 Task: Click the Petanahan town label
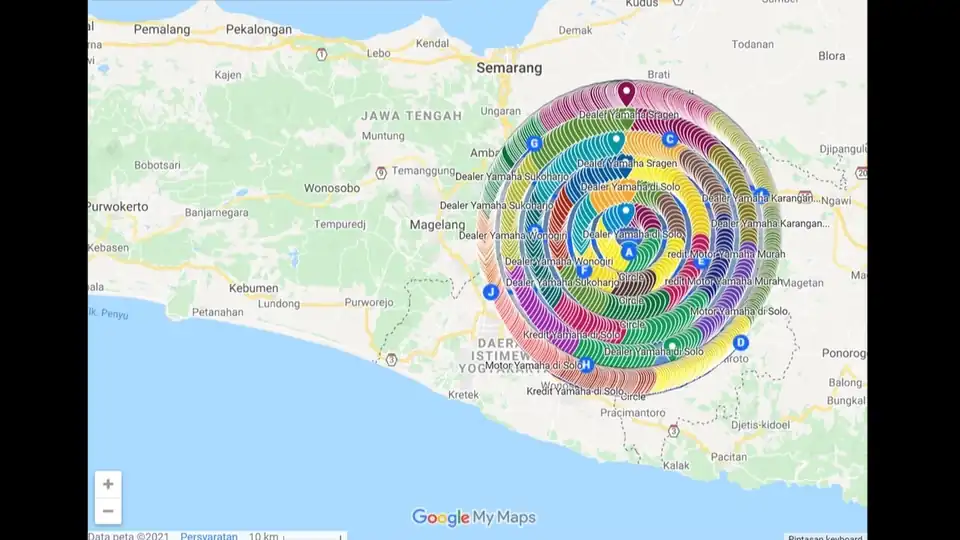(x=217, y=312)
